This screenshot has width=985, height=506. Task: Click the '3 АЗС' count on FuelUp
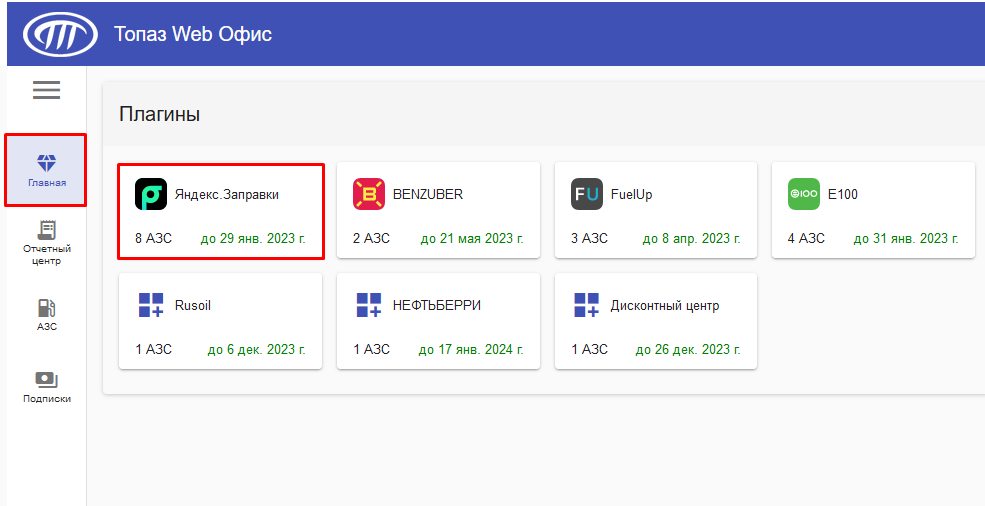click(589, 239)
